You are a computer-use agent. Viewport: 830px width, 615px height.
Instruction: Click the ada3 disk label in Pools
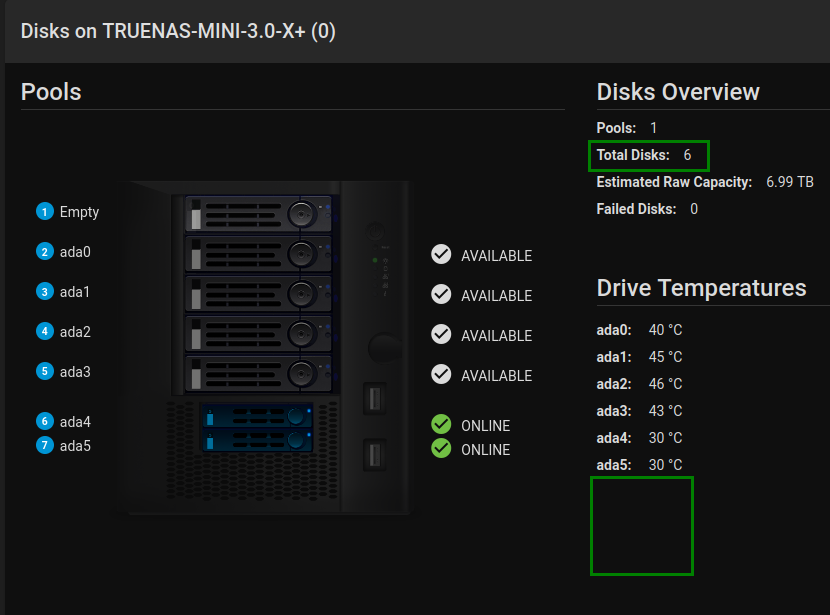coord(75,372)
